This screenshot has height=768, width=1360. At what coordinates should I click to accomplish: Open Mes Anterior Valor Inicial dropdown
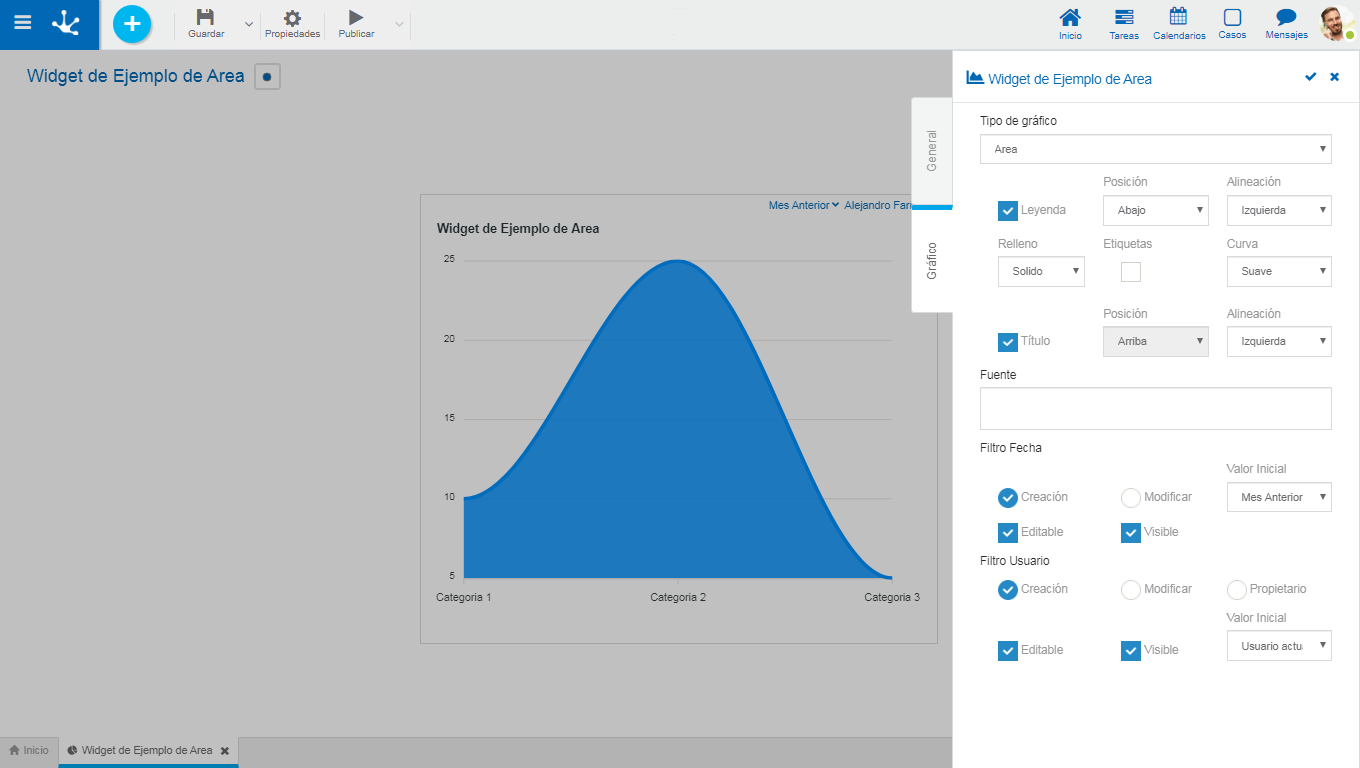click(x=1279, y=497)
